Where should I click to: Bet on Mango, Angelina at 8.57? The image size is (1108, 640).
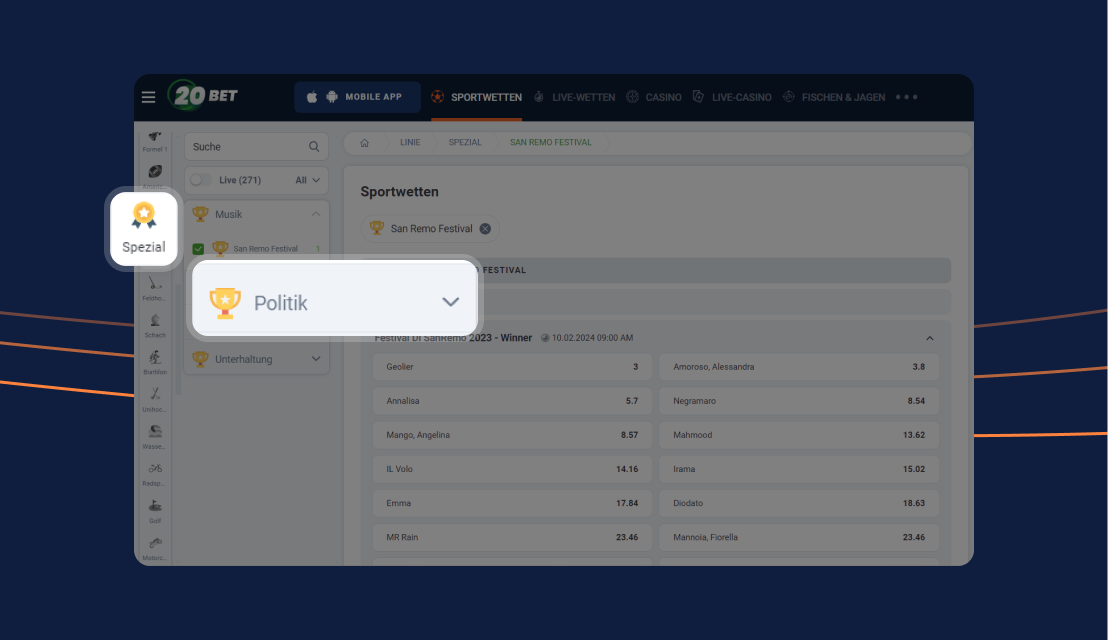tap(512, 435)
